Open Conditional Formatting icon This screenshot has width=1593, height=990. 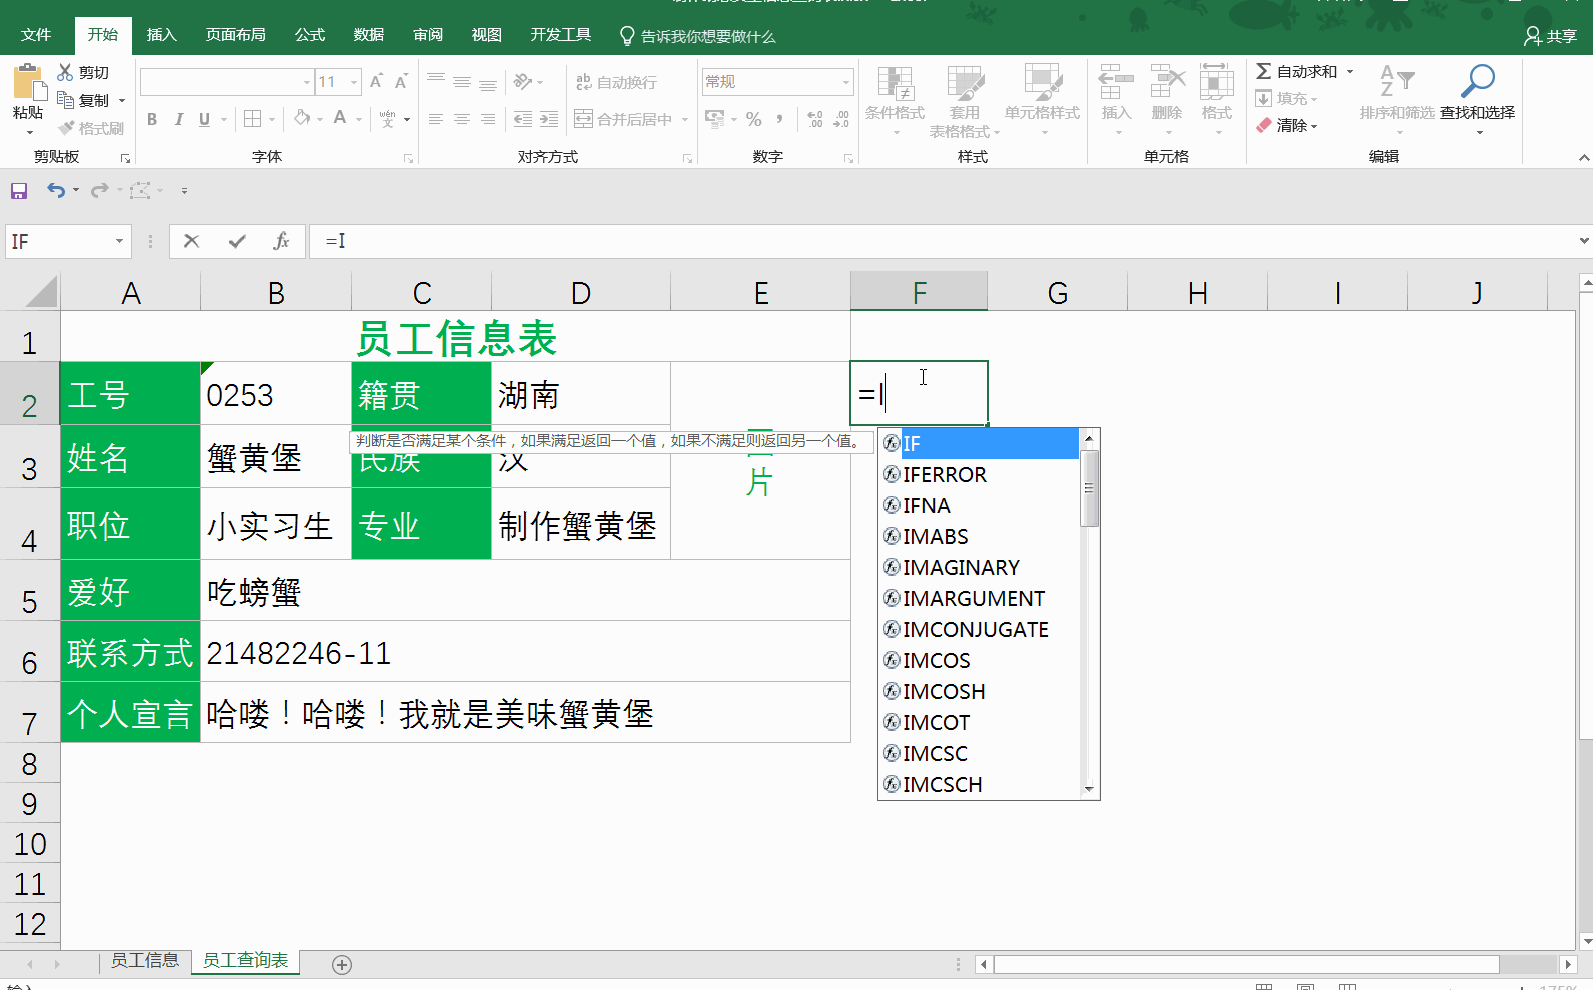tap(895, 84)
